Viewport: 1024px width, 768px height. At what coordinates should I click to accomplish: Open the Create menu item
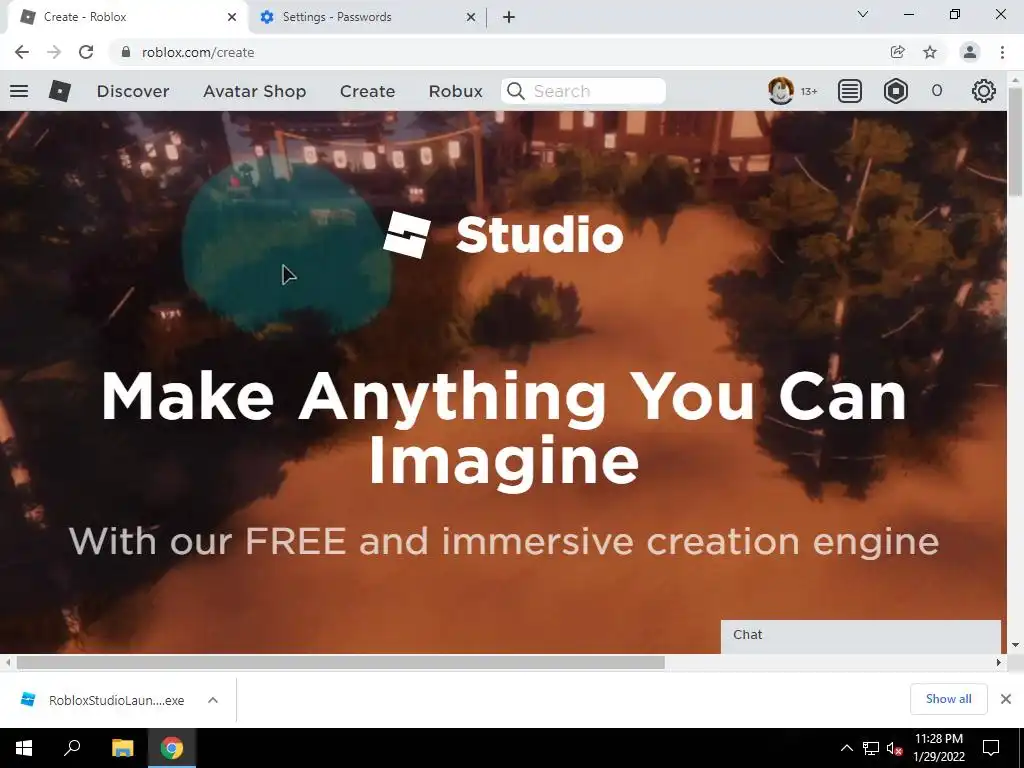click(367, 91)
